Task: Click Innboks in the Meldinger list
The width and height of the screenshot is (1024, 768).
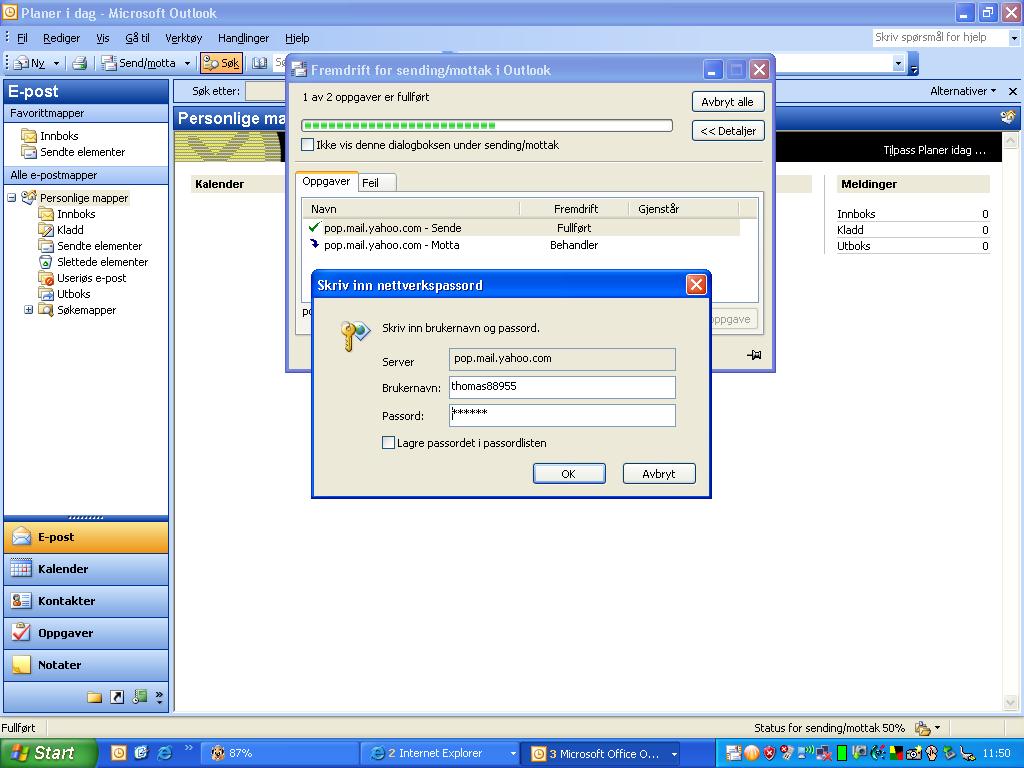Action: pyautogui.click(x=856, y=214)
